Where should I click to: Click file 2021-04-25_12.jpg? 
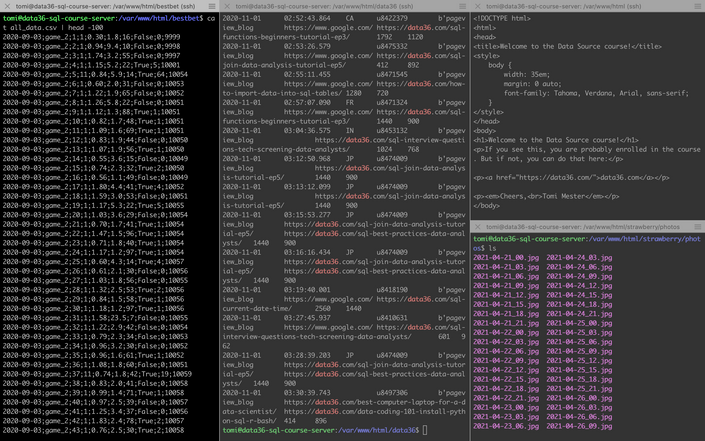tap(579, 361)
